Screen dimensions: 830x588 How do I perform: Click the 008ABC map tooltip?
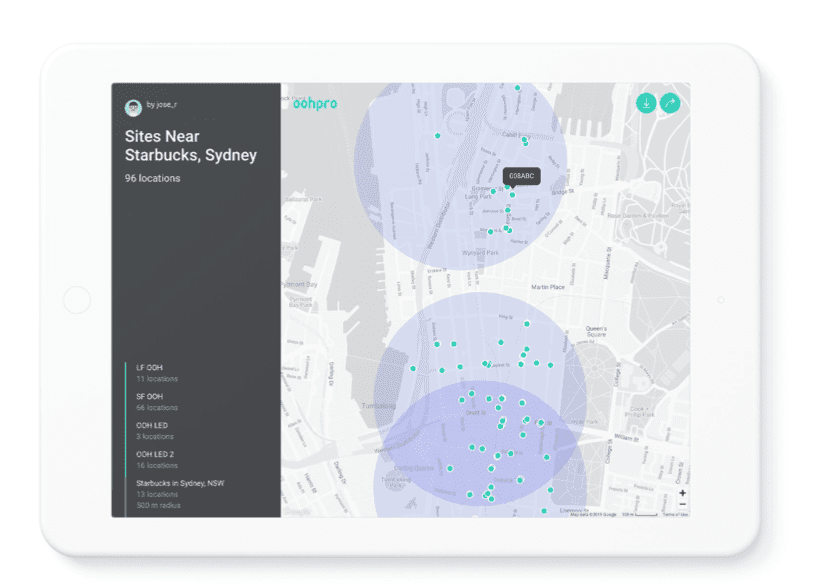(x=521, y=176)
